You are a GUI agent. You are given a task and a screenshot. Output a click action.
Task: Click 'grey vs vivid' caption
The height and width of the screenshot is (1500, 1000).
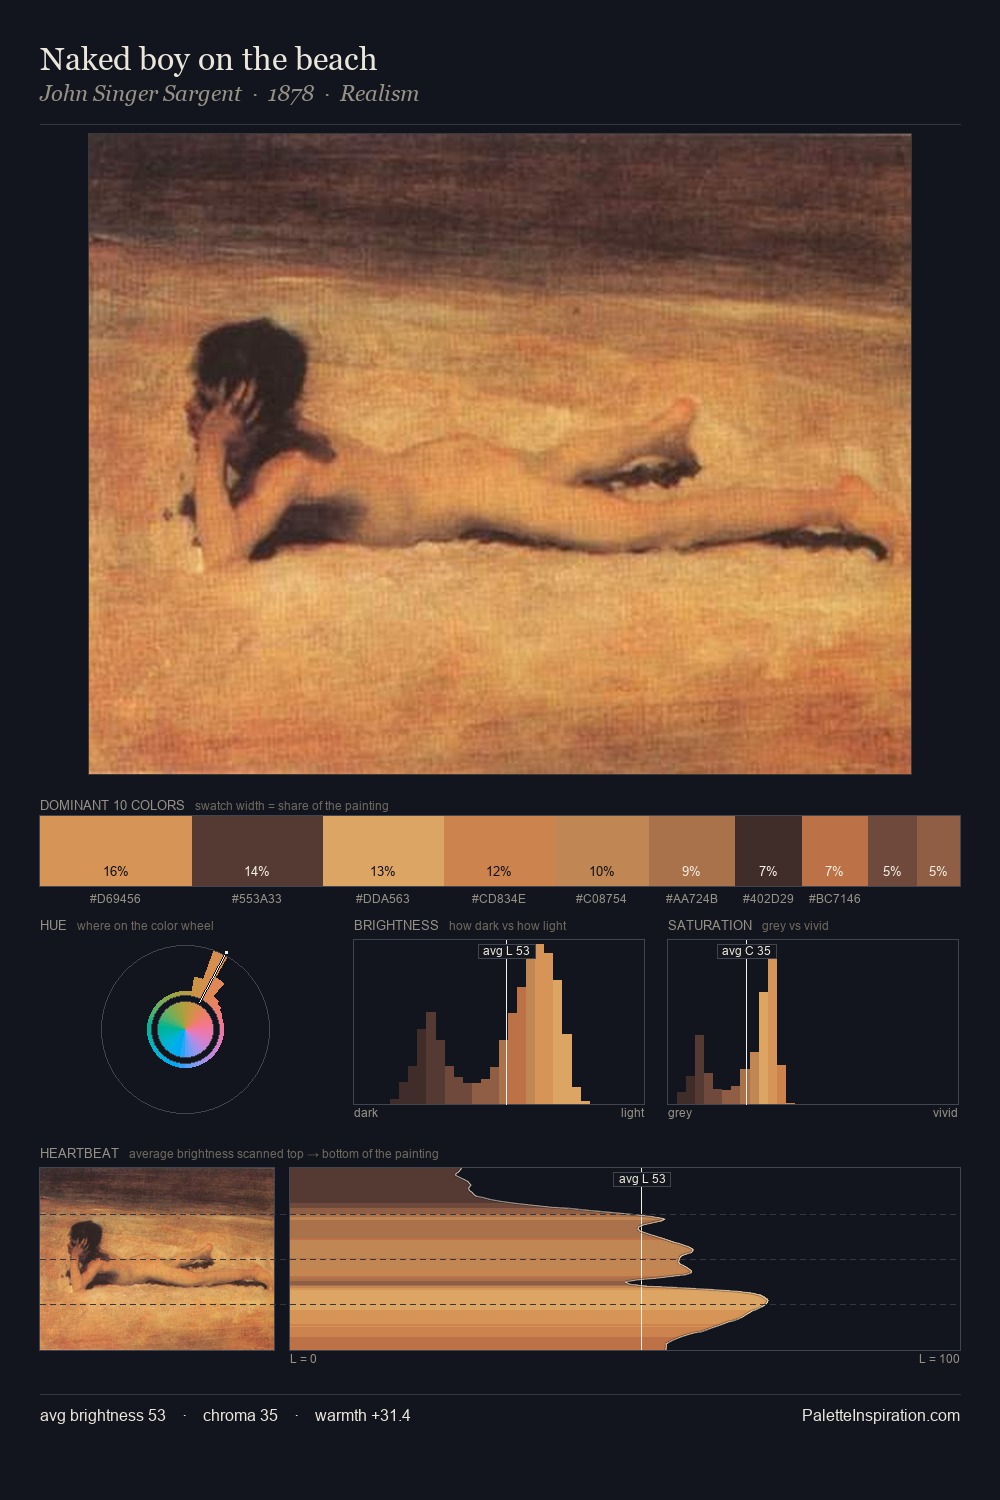point(795,925)
